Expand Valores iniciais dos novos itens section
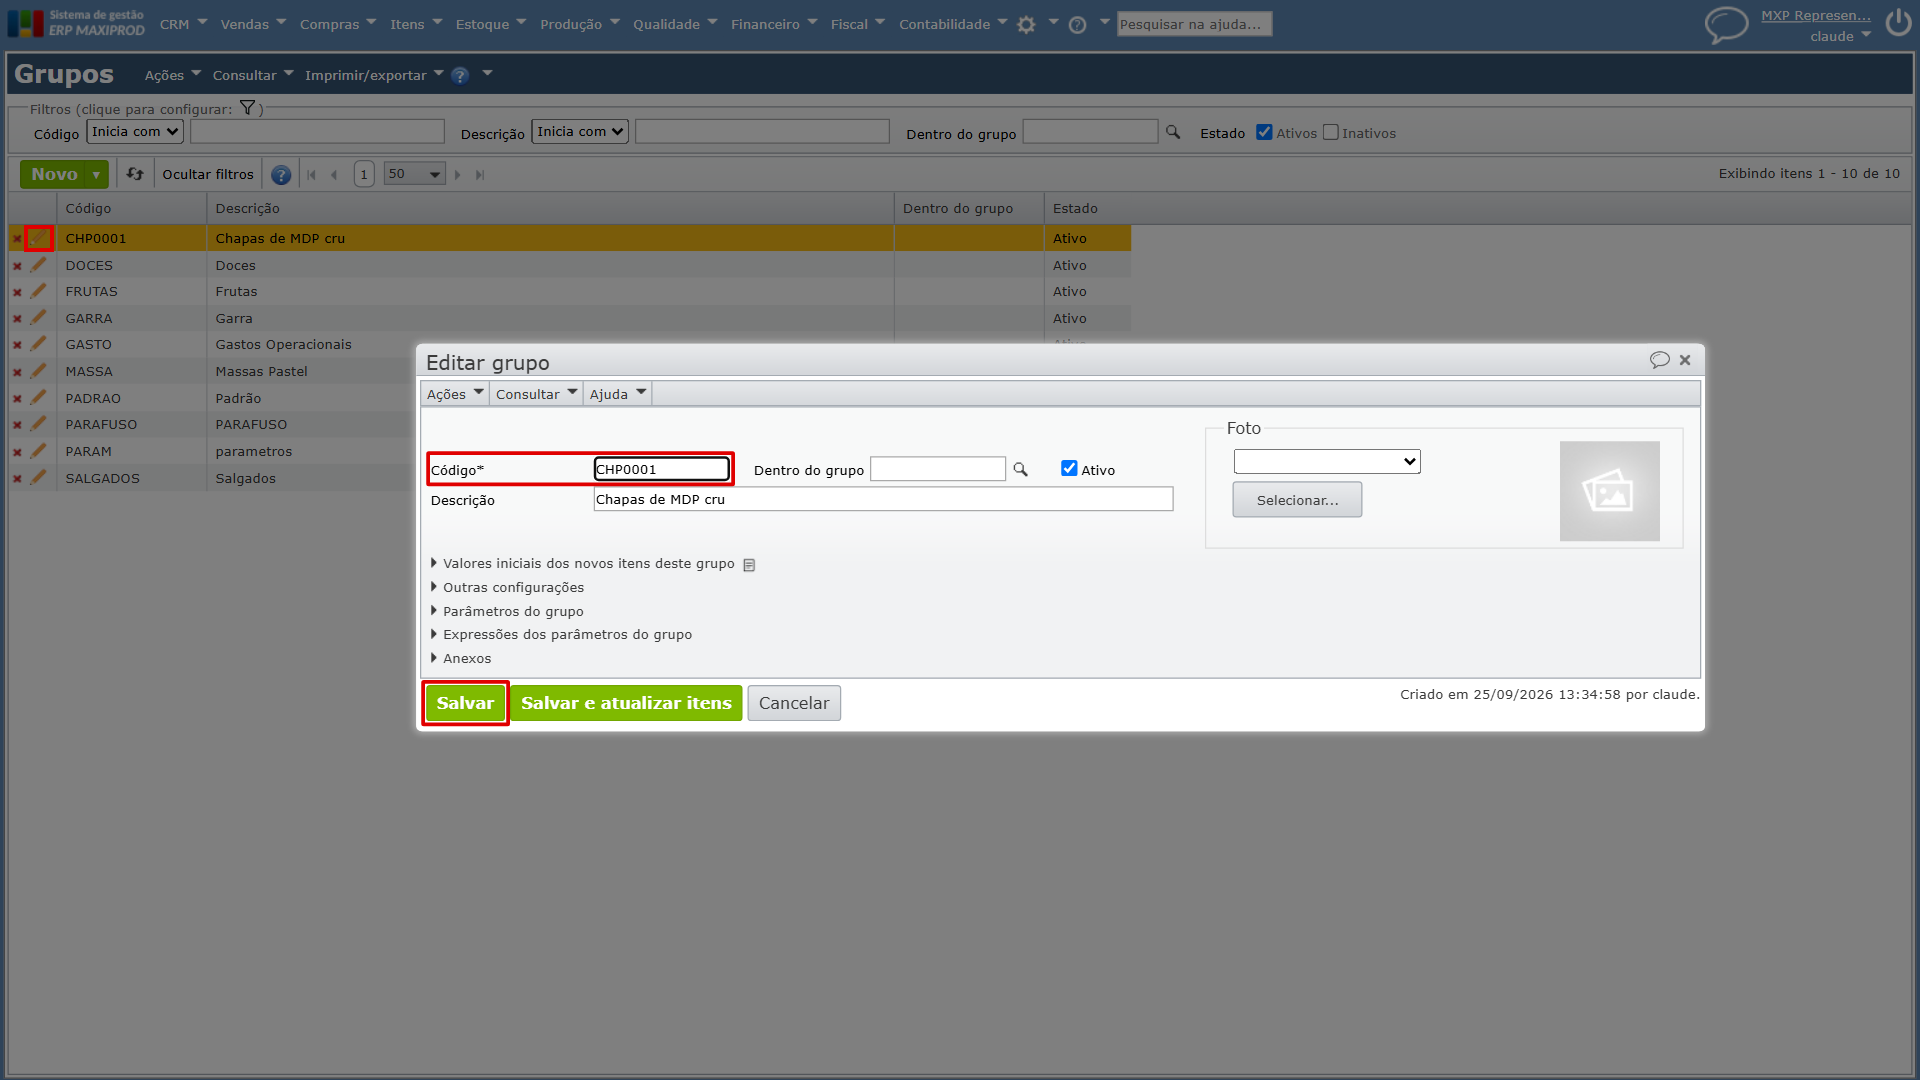 tap(588, 564)
